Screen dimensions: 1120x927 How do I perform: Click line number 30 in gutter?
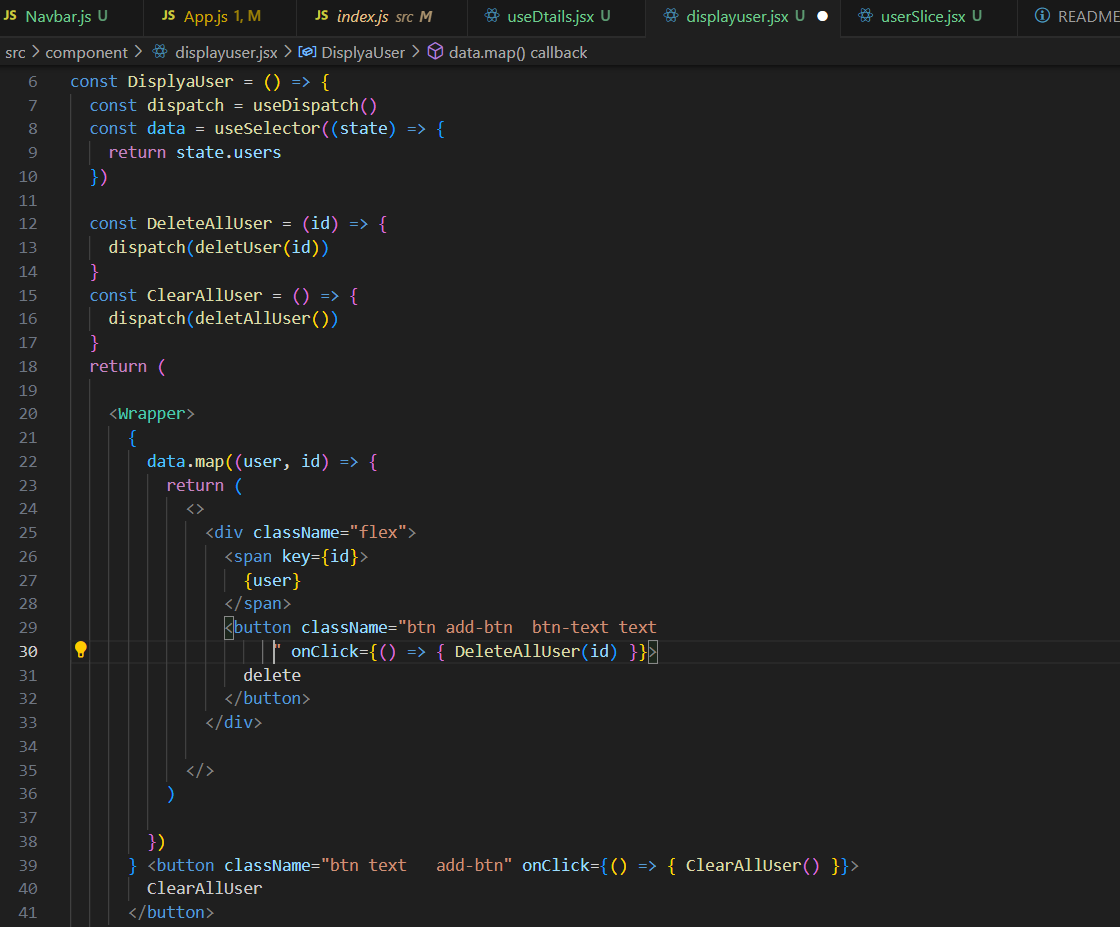tap(28, 651)
